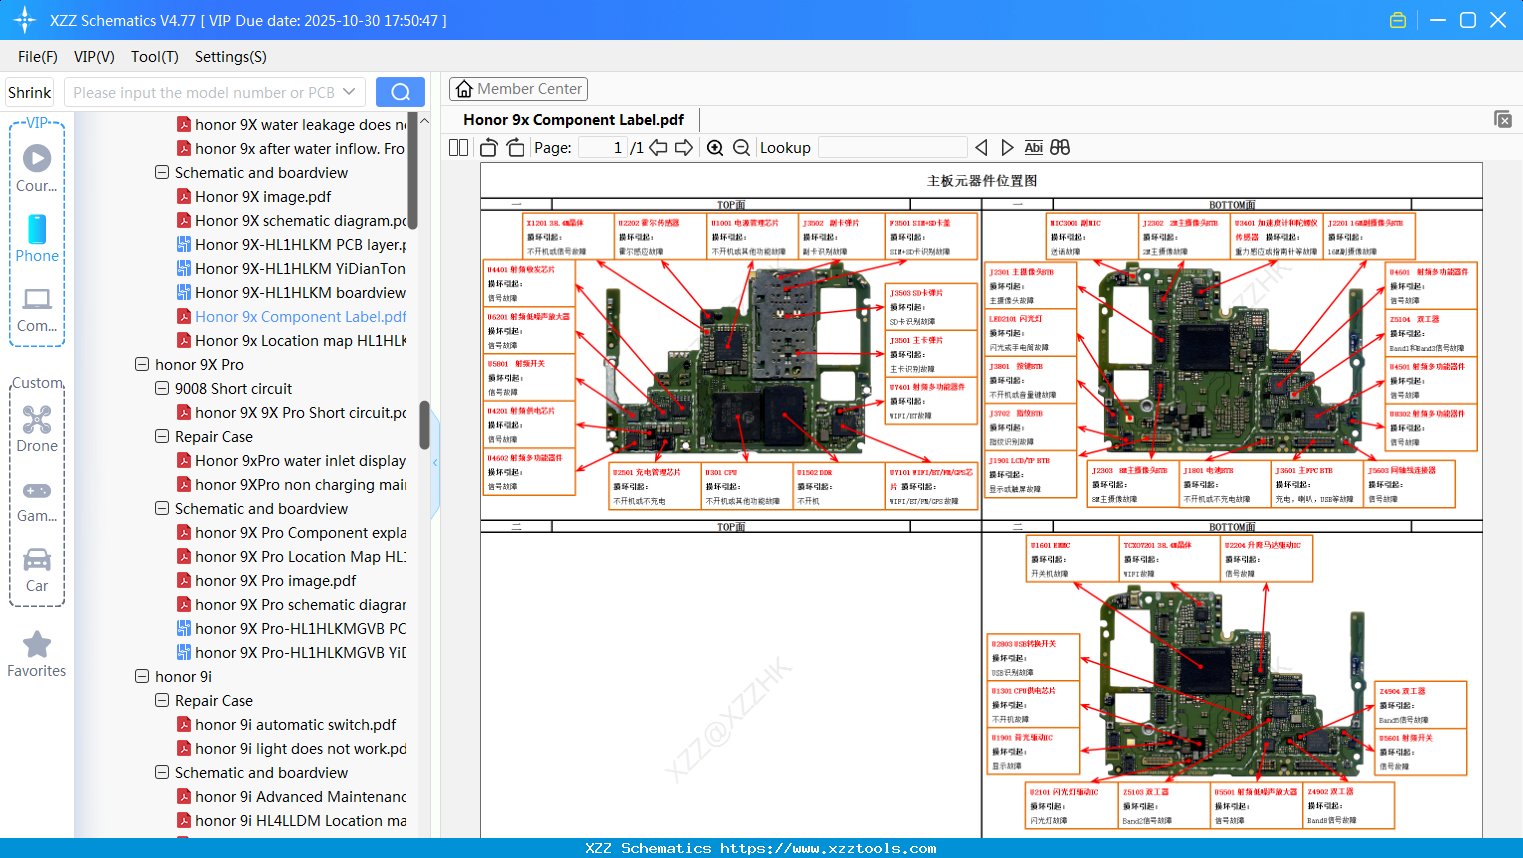This screenshot has width=1523, height=858.
Task: Click the binoculars find icon
Action: point(1060,148)
